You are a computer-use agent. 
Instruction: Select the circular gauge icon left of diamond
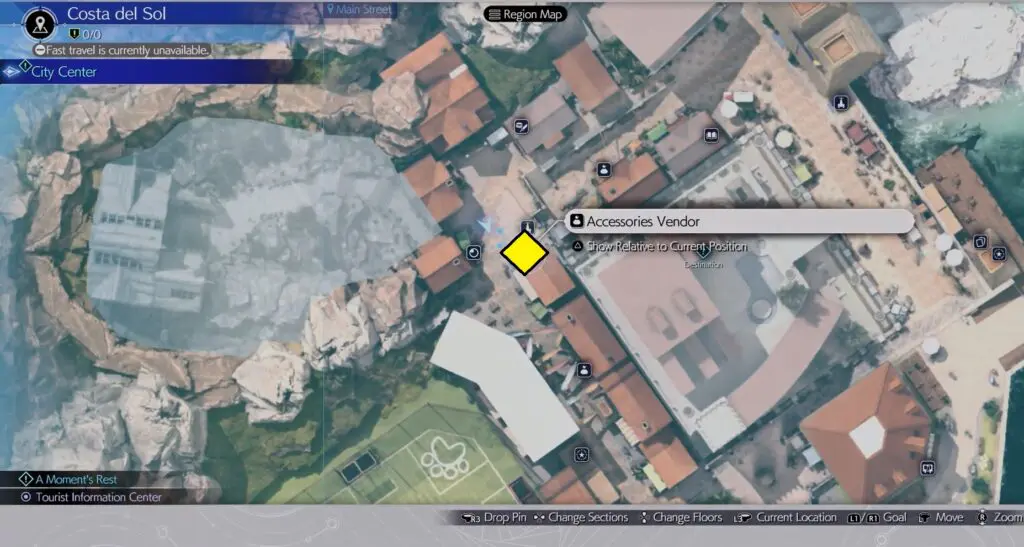point(474,253)
